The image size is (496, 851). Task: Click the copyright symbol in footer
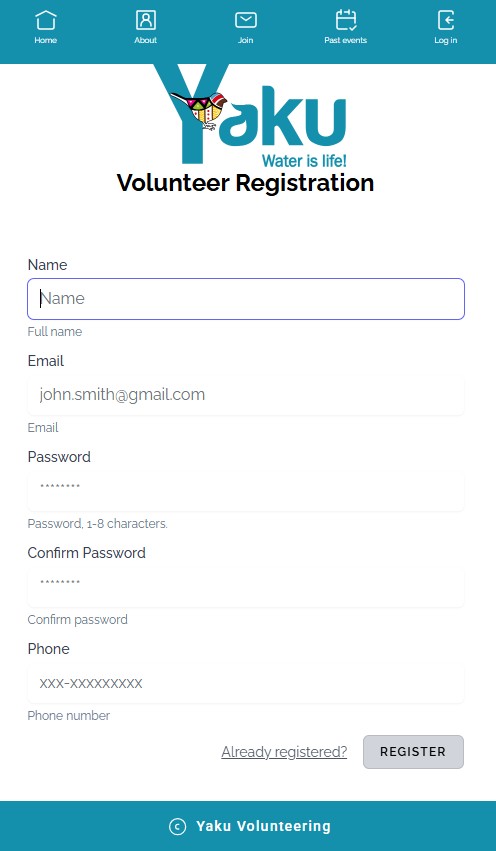(177, 827)
